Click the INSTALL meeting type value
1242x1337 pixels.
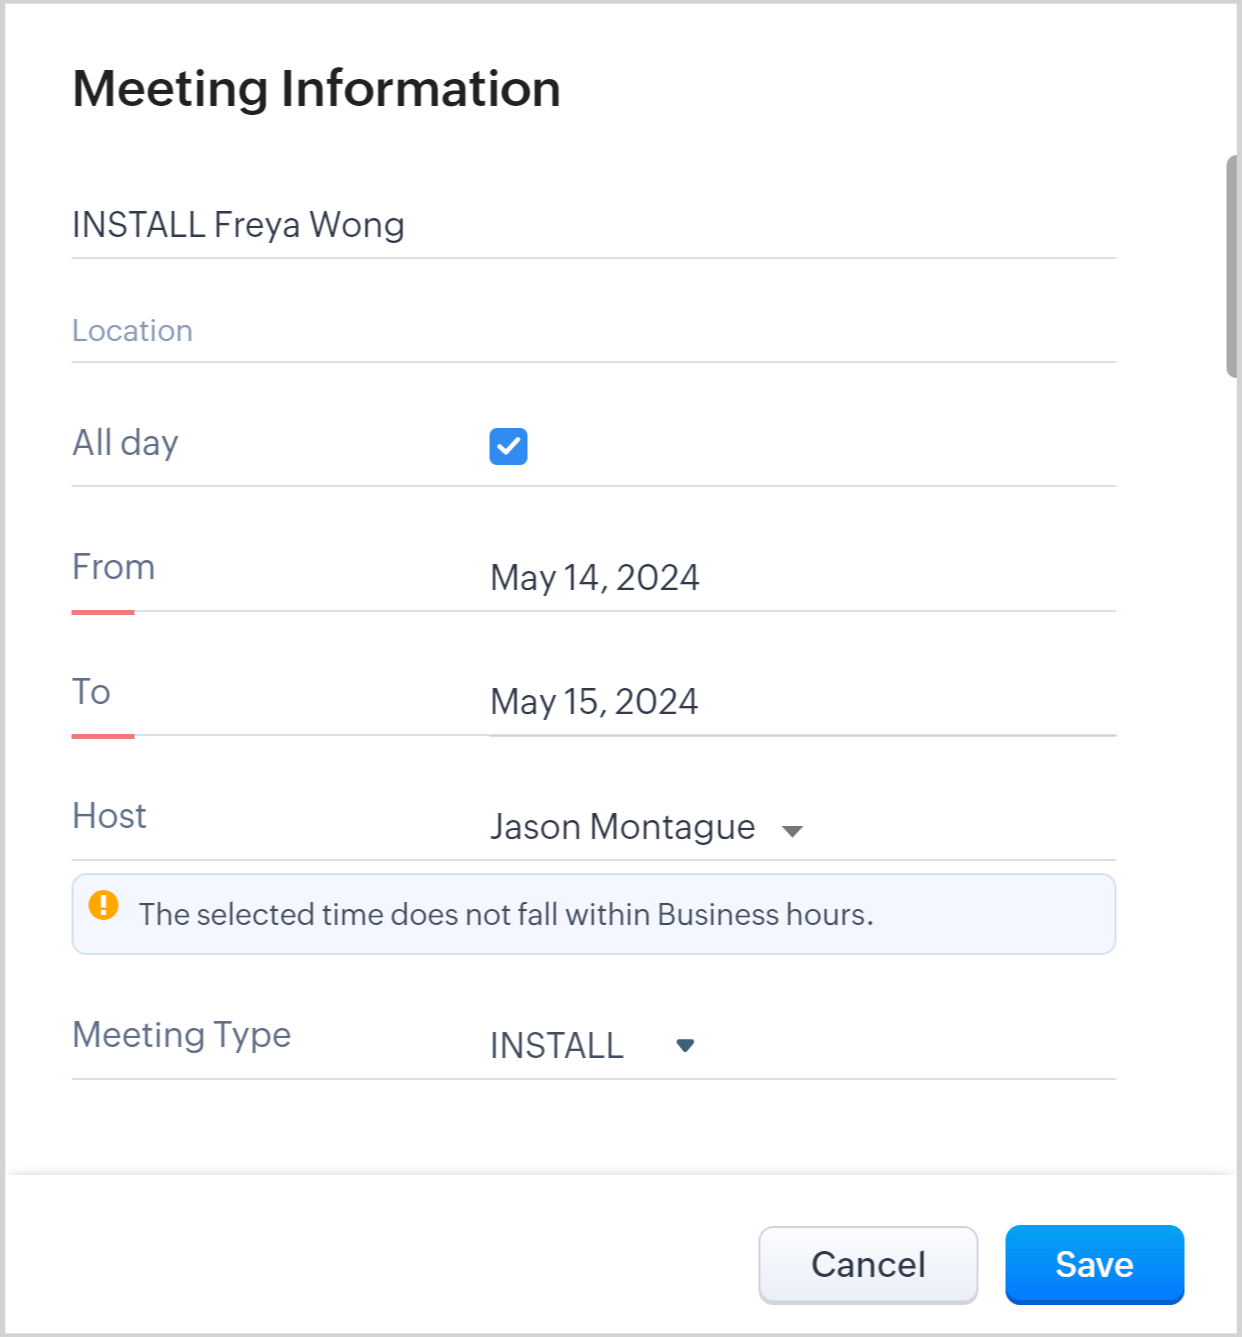(x=557, y=1046)
